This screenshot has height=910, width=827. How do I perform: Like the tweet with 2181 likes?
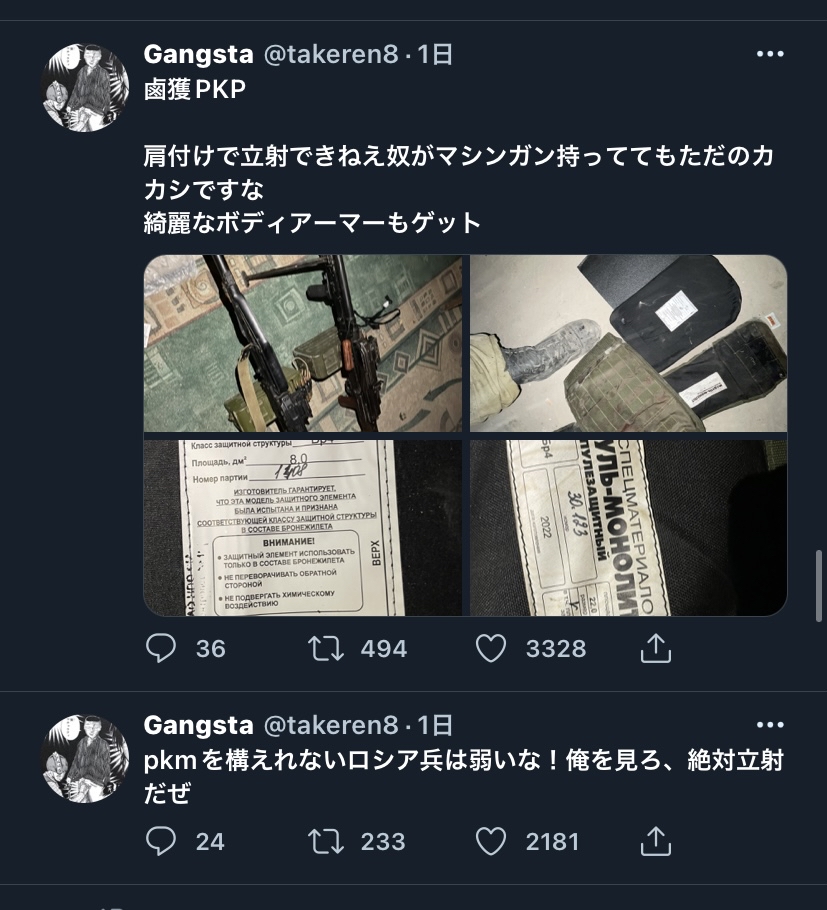click(491, 842)
